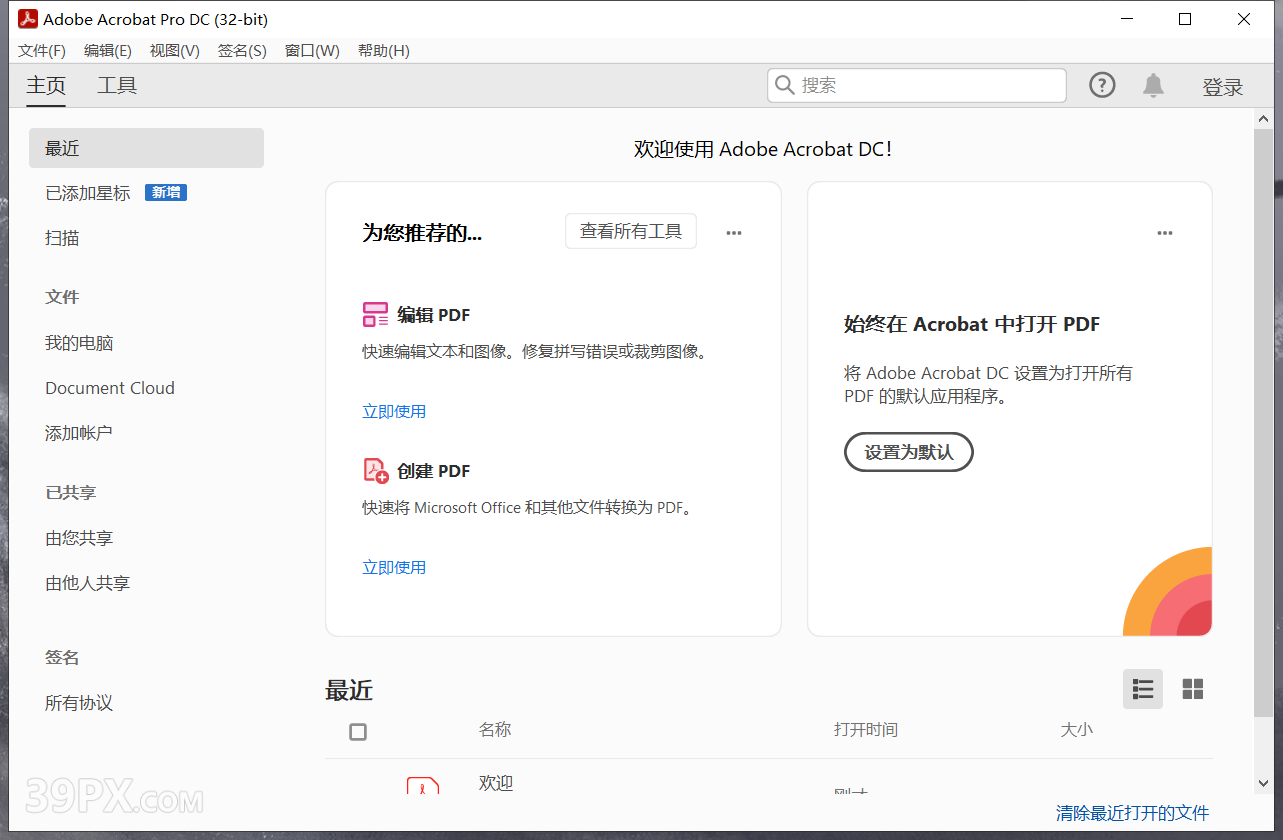The height and width of the screenshot is (840, 1283).
Task: Click in the 搜索 search field
Action: [x=917, y=86]
